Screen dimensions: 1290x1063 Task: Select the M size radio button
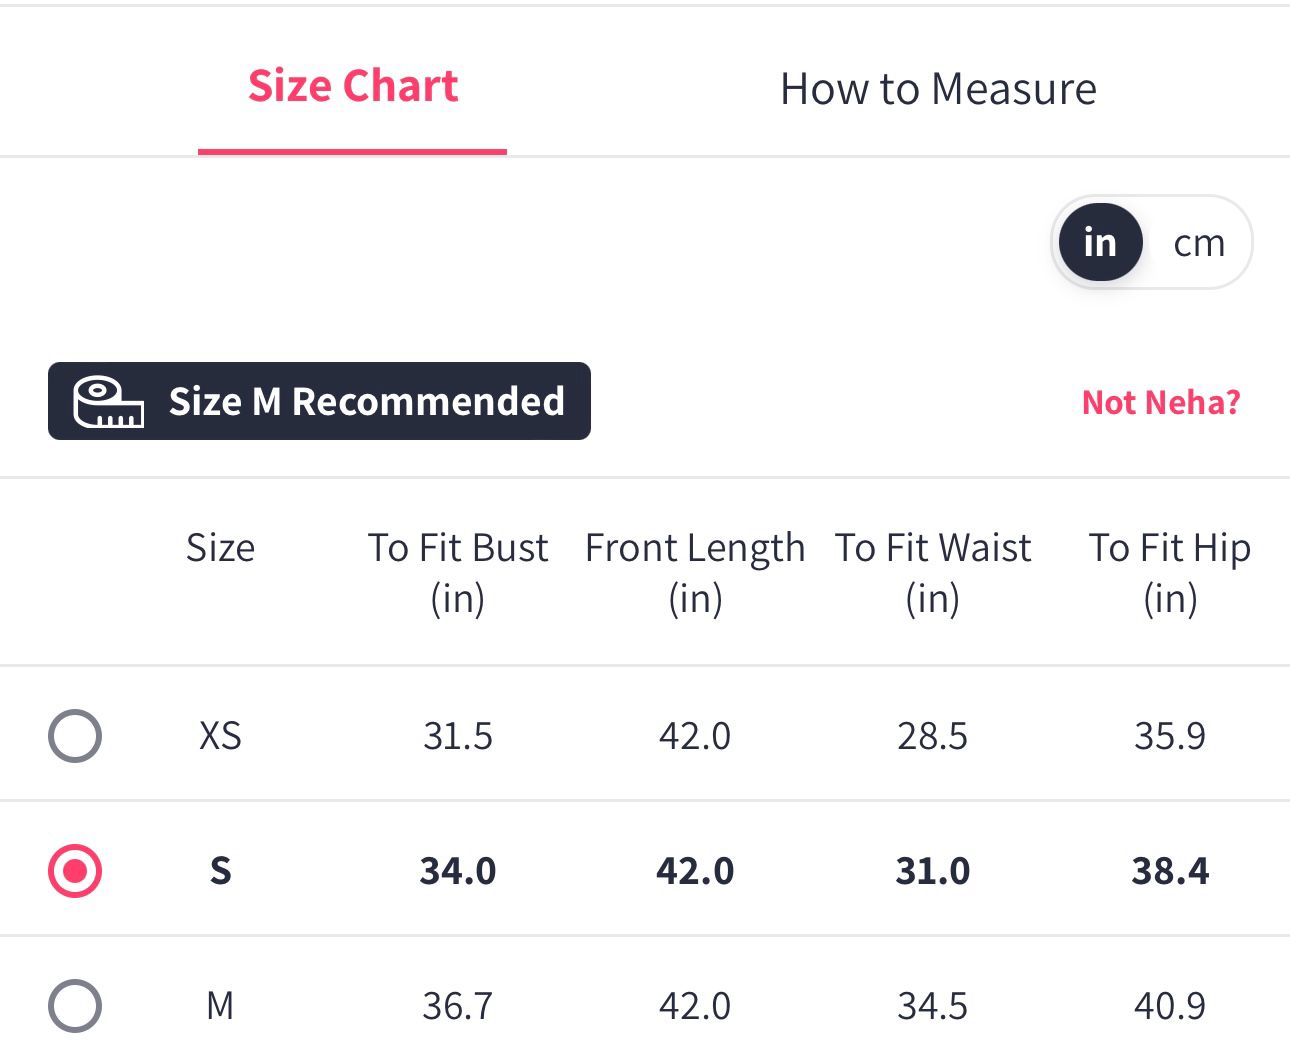[75, 1005]
